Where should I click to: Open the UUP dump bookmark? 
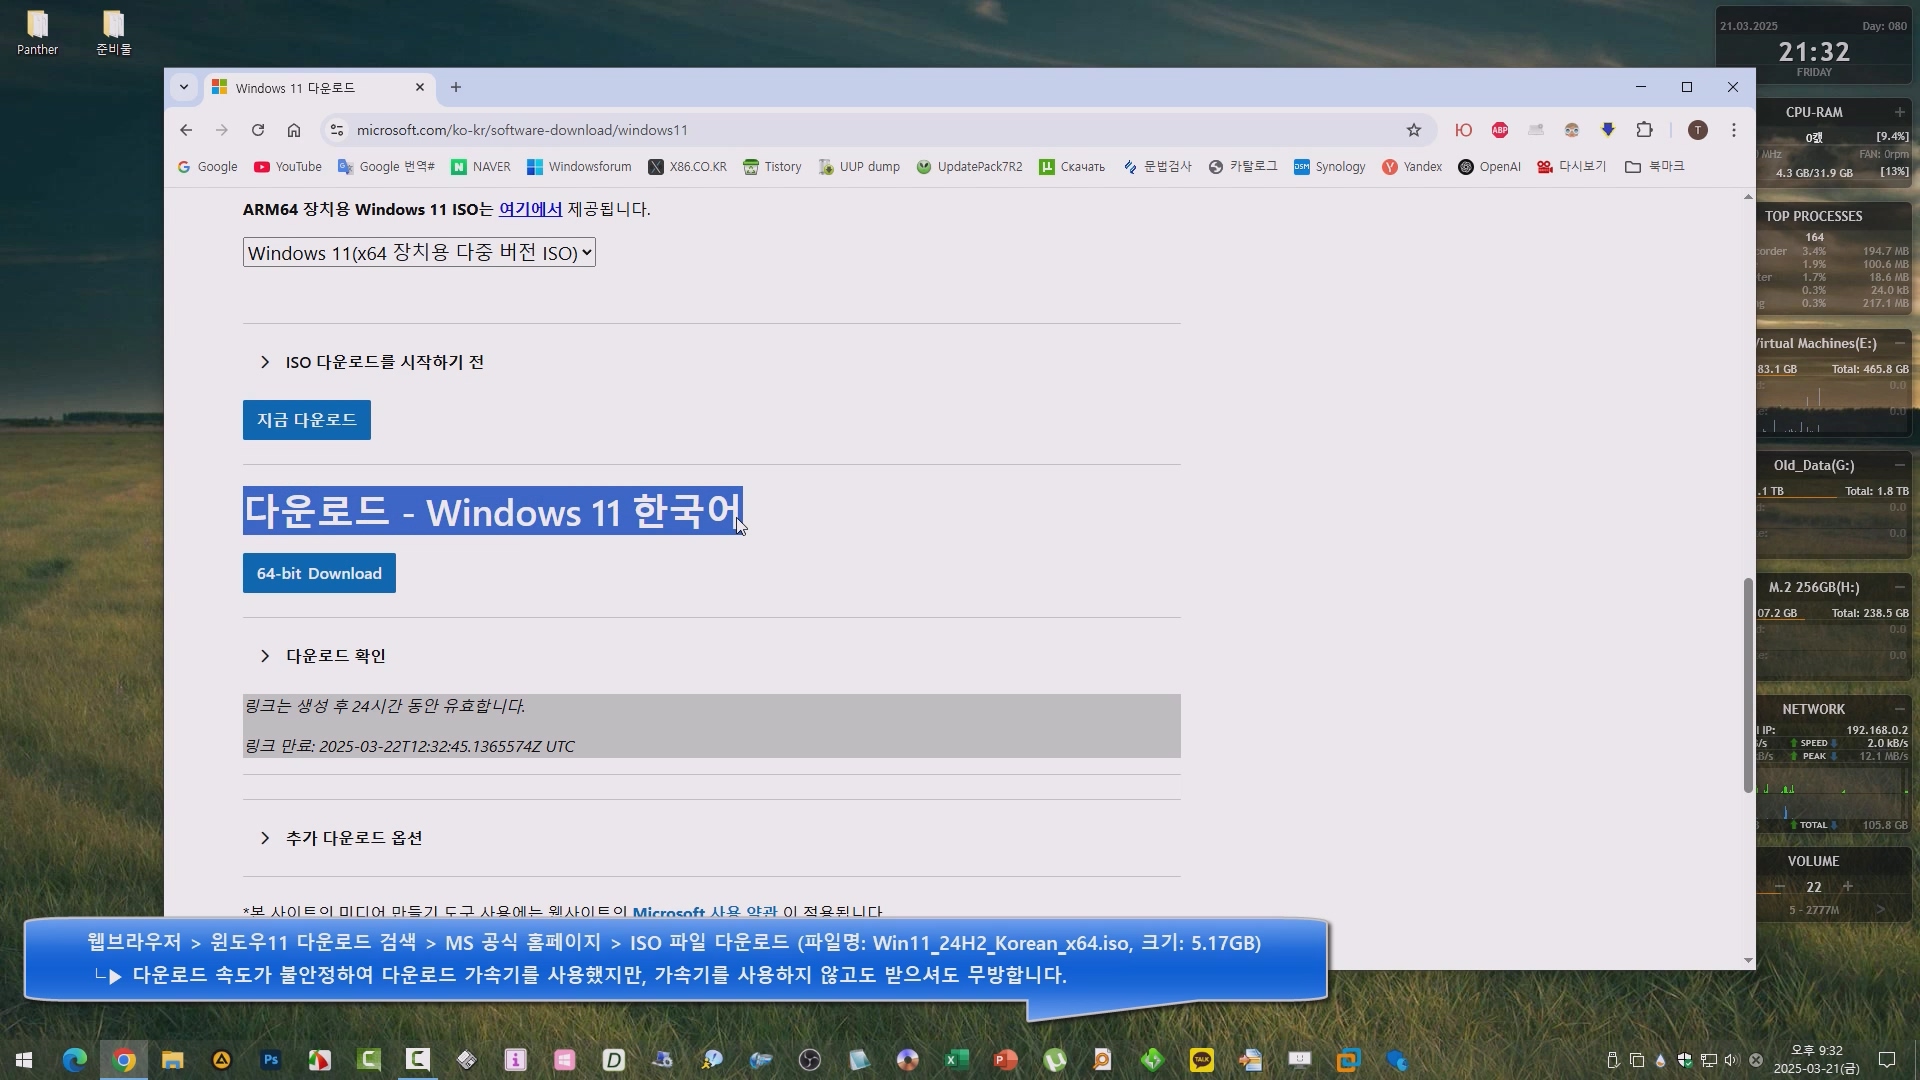click(x=859, y=167)
